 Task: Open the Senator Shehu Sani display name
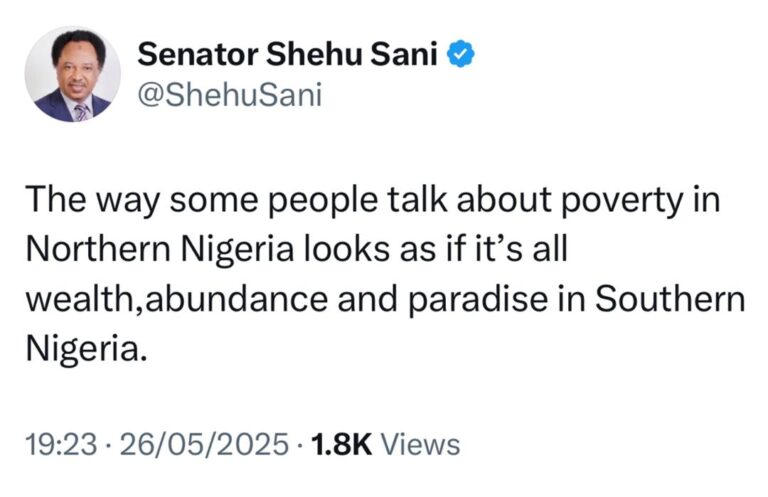[288, 54]
